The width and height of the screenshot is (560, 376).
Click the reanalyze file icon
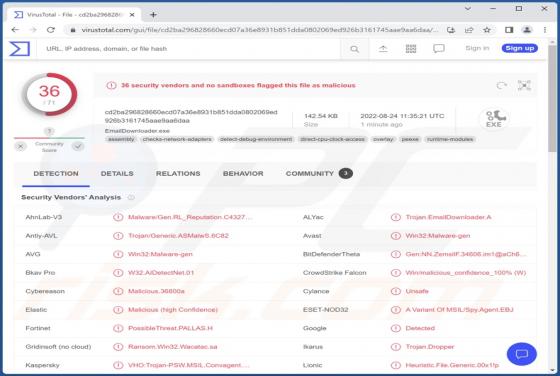(x=501, y=85)
